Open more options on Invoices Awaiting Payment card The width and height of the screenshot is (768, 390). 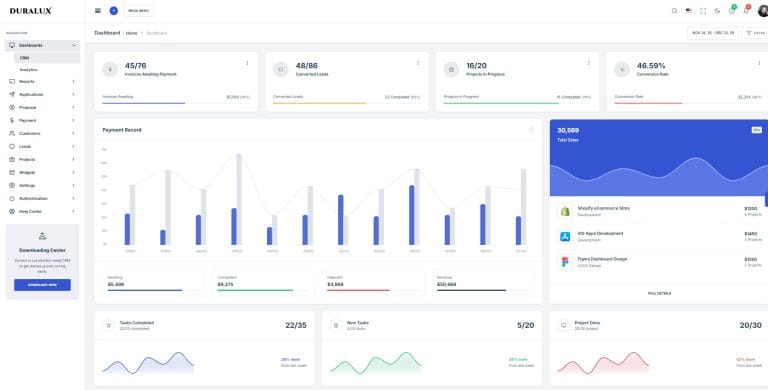[247, 63]
